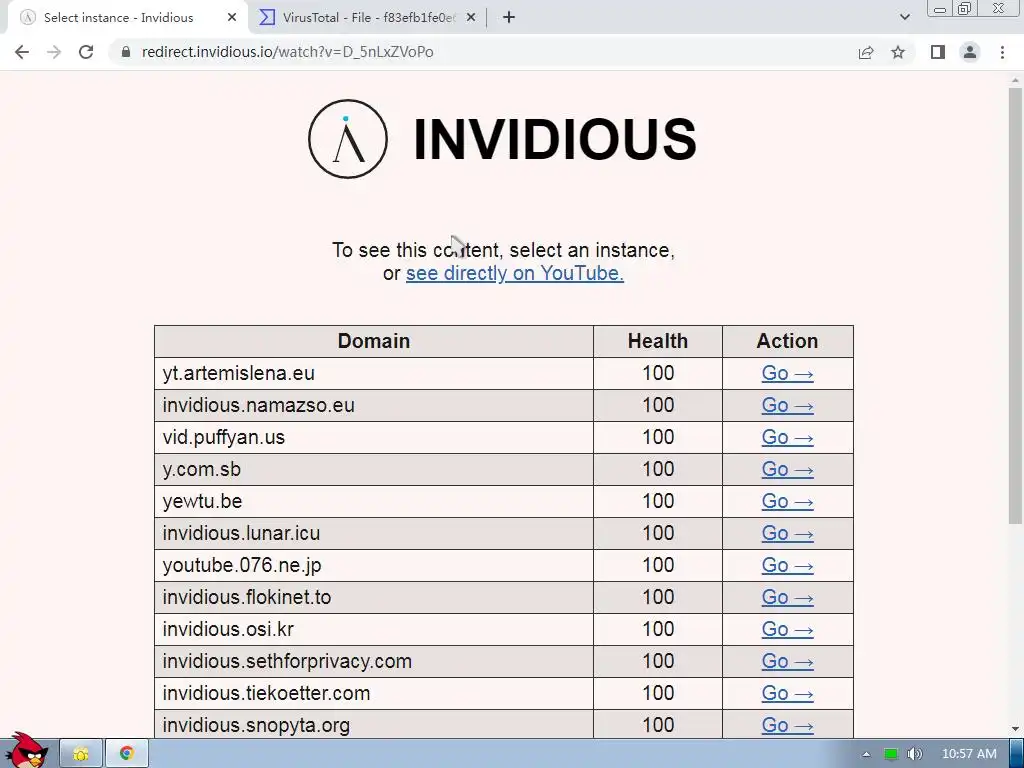Reload the current page

click(86, 52)
